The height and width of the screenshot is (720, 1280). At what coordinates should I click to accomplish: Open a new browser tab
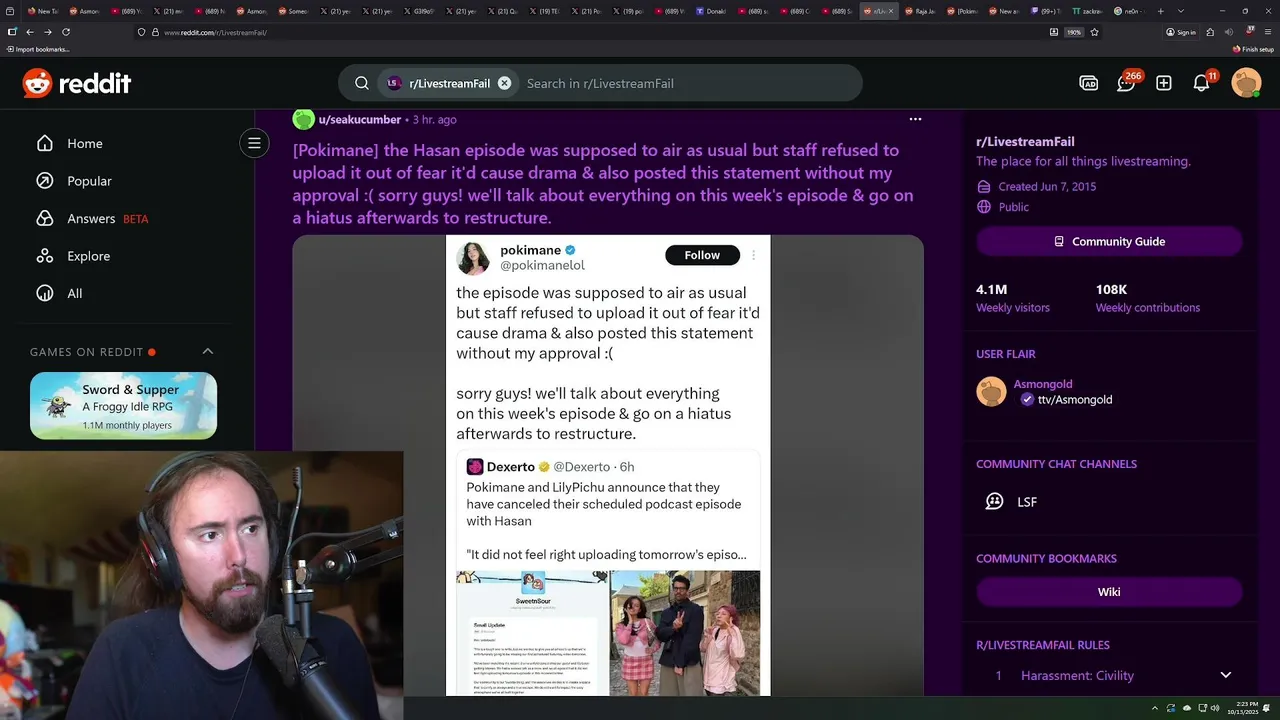coord(1160,11)
